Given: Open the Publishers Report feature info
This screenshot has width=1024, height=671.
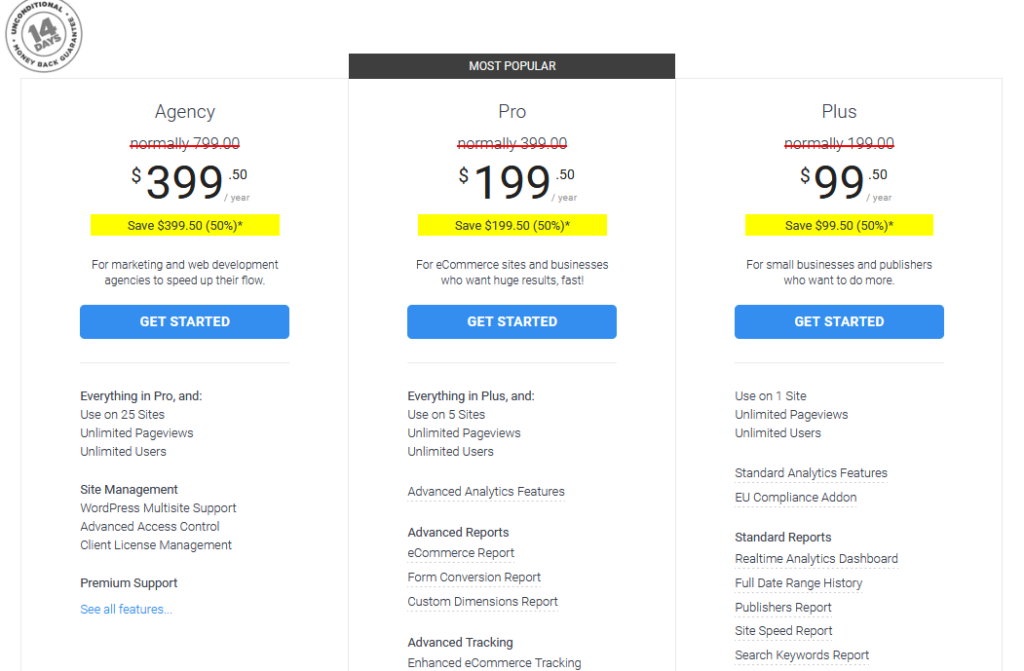Looking at the screenshot, I should (783, 607).
